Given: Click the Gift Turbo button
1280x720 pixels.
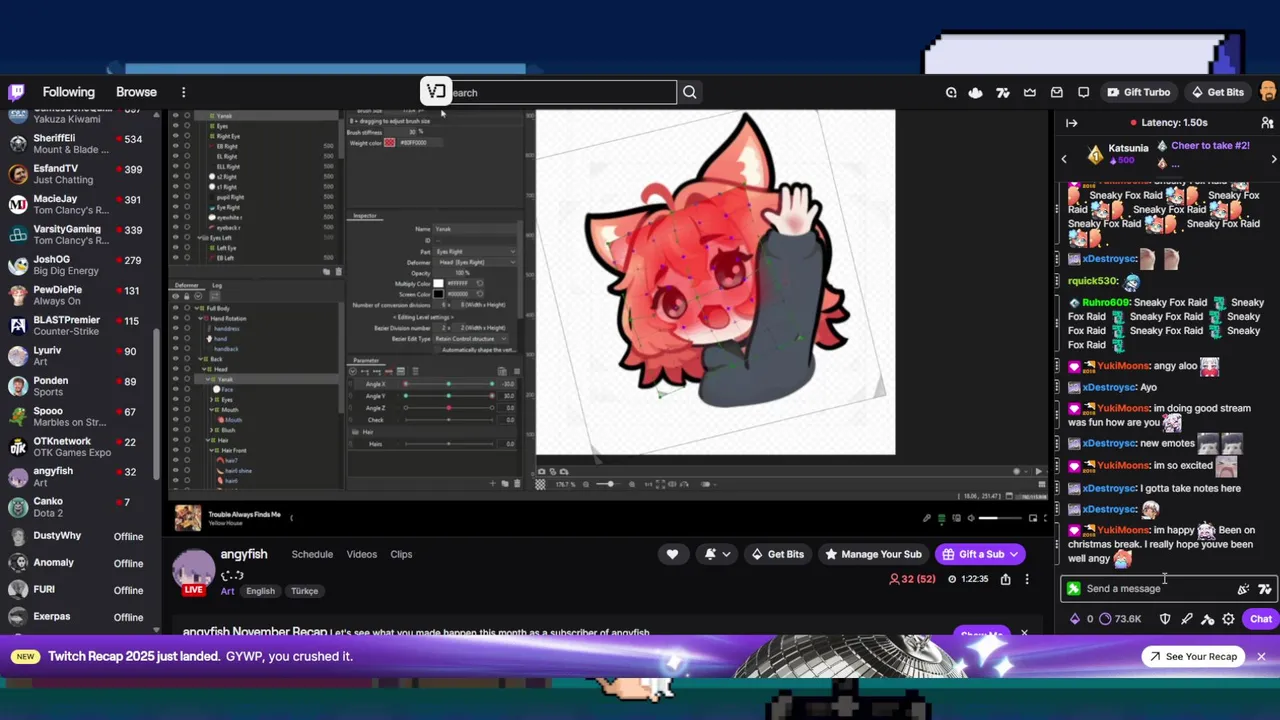Looking at the screenshot, I should click(1138, 92).
